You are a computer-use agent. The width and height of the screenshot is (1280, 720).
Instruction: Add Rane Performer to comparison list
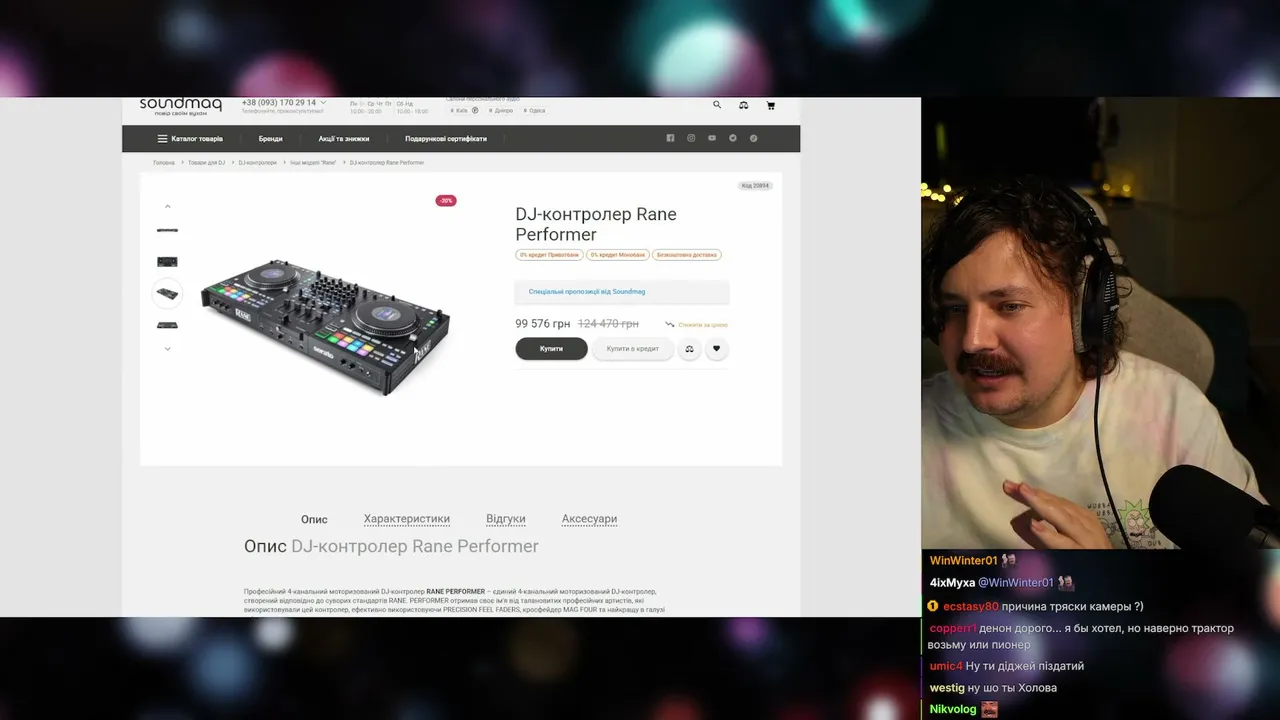point(689,349)
